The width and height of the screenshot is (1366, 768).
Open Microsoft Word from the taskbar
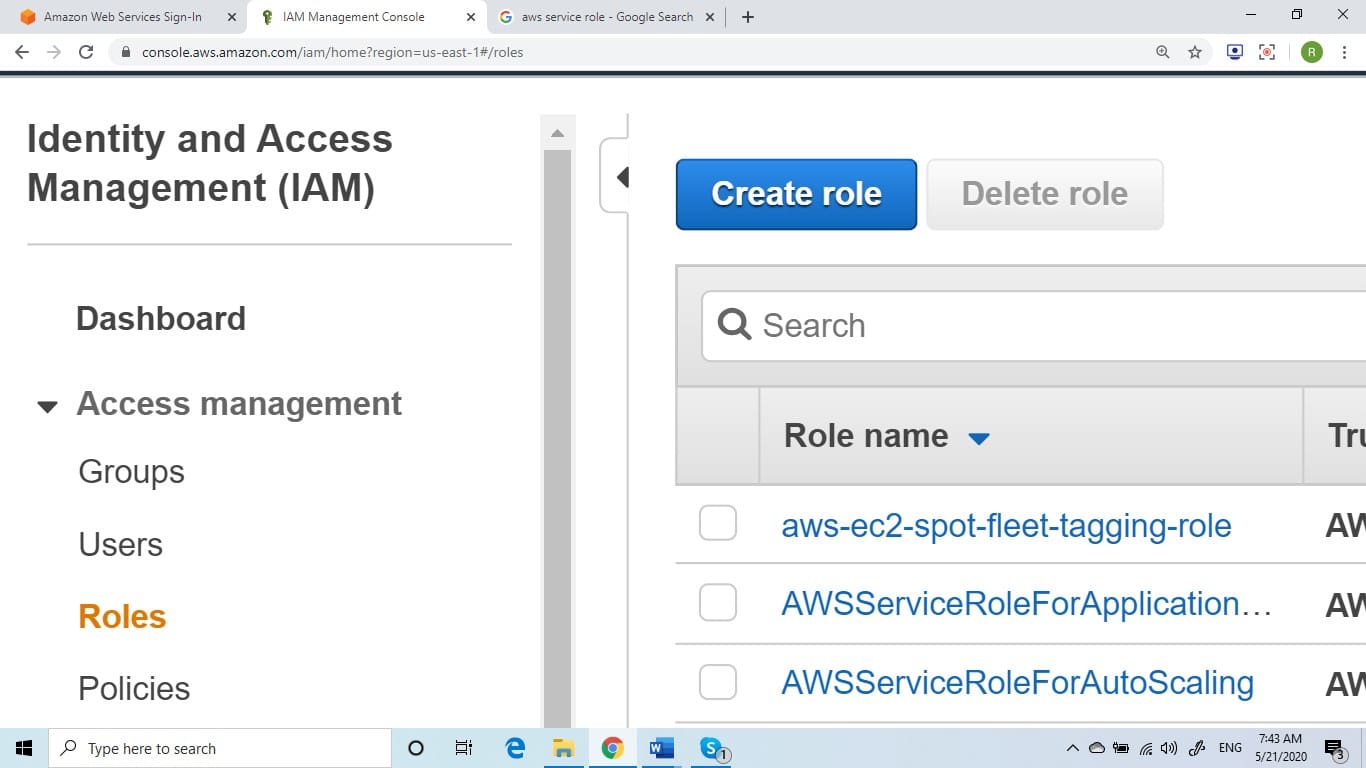coord(661,748)
